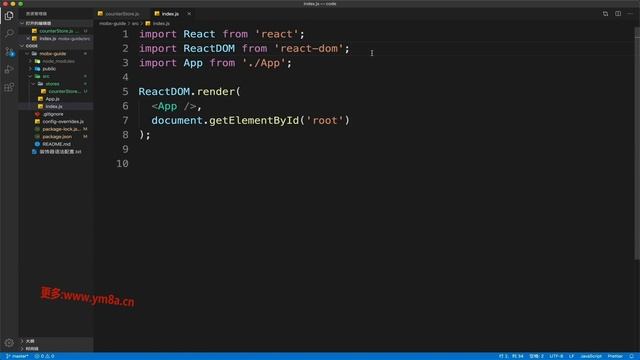Open package.json file

point(57,137)
